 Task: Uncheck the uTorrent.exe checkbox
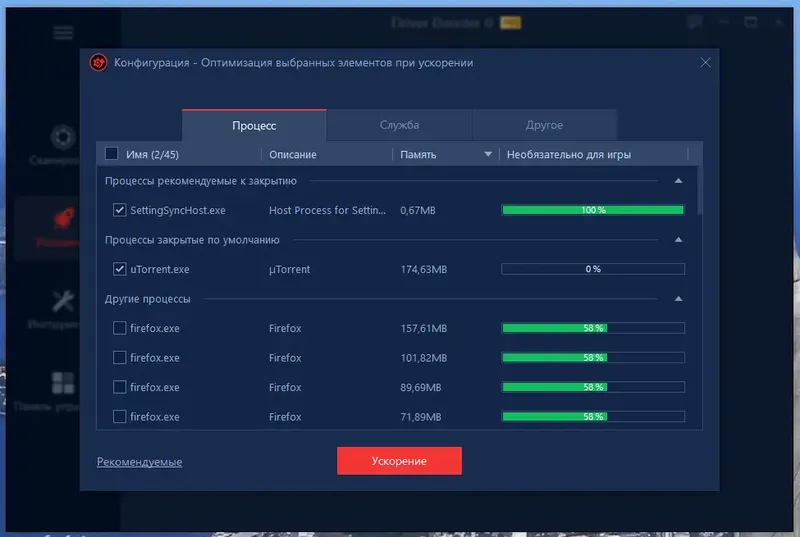[119, 269]
